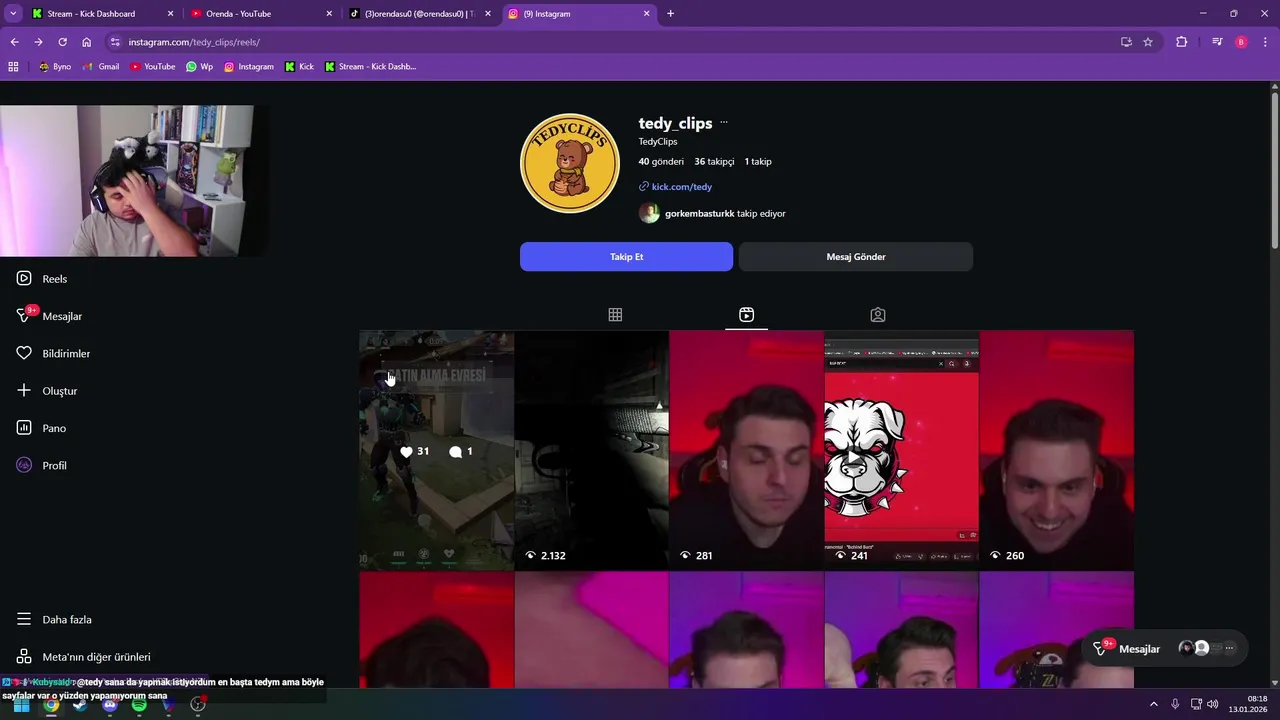The width and height of the screenshot is (1280, 720).
Task: Open the Wp bookmark
Action: 199,67
